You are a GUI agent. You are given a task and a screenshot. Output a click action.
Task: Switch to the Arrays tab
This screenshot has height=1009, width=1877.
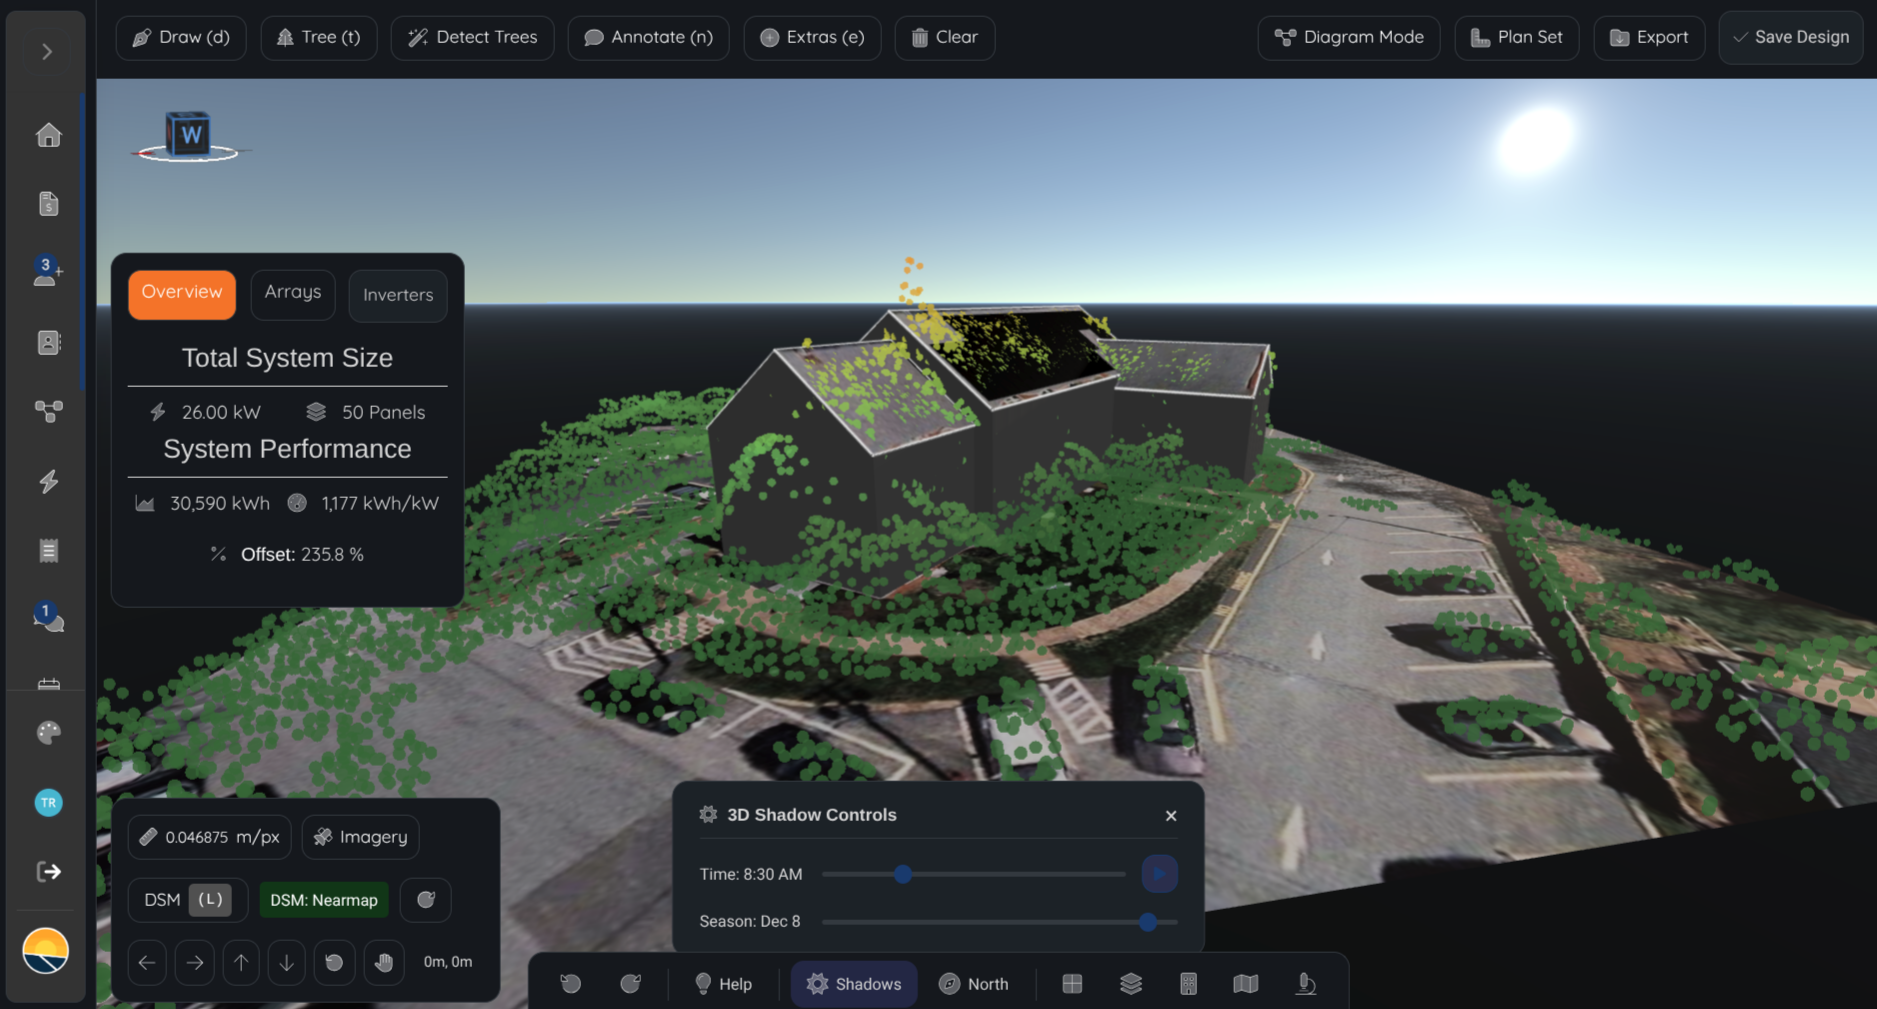292,293
